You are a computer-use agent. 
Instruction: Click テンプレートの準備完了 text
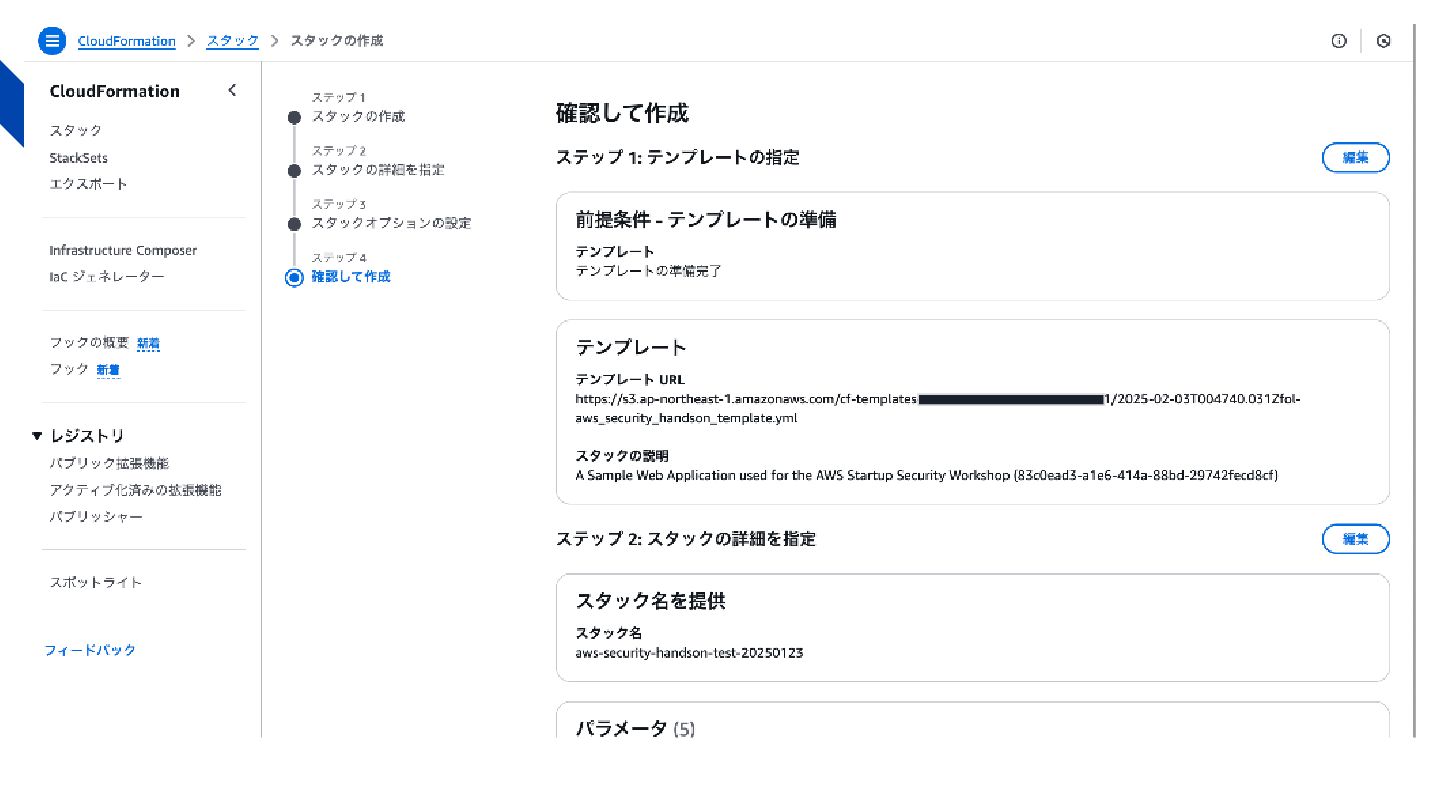pos(649,270)
